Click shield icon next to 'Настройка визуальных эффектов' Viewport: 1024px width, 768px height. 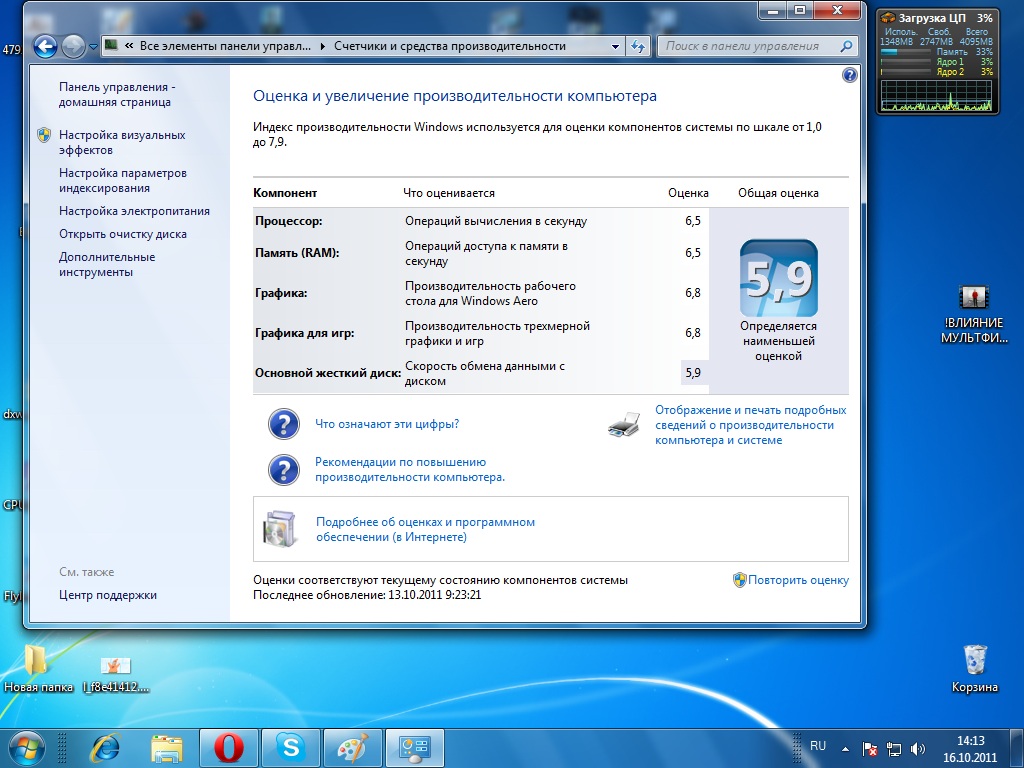click(x=44, y=135)
